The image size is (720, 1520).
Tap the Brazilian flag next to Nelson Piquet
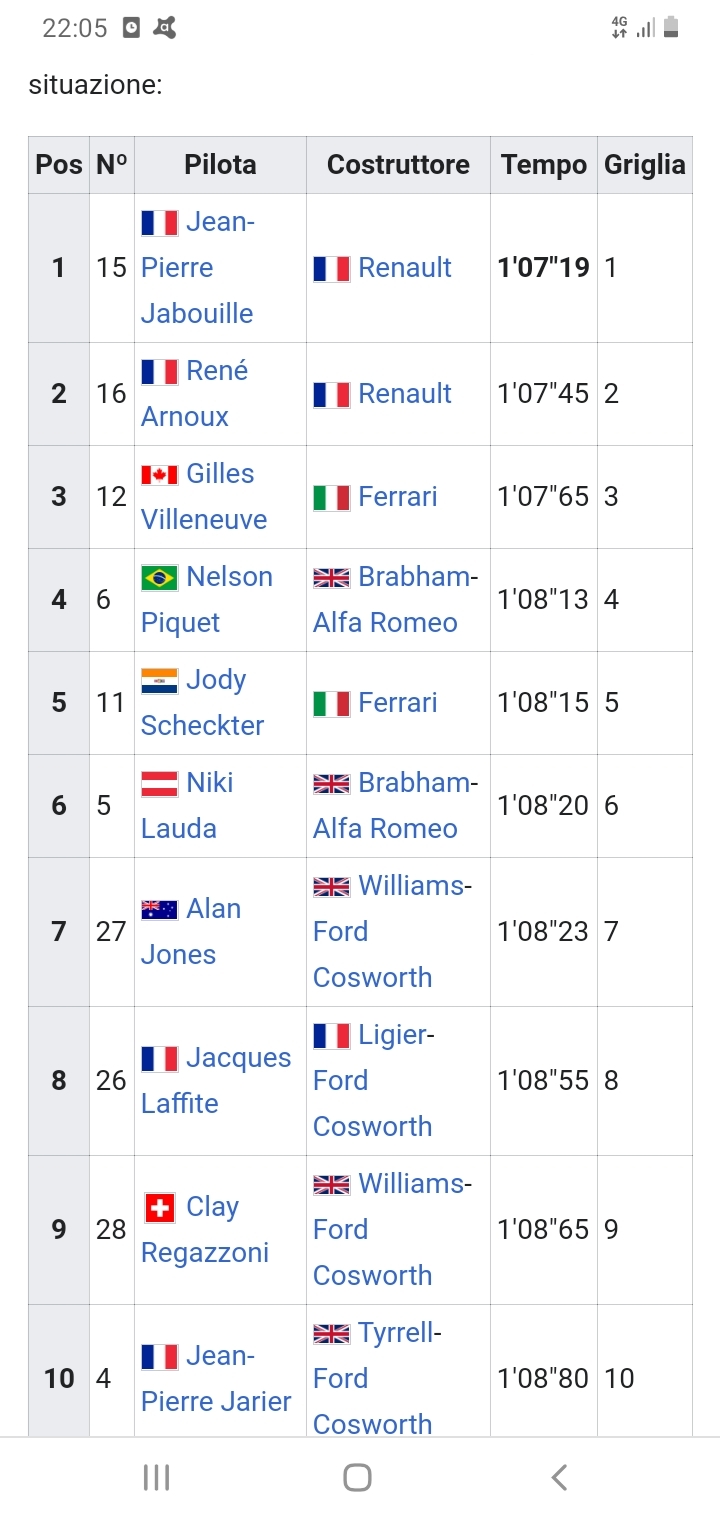[159, 577]
